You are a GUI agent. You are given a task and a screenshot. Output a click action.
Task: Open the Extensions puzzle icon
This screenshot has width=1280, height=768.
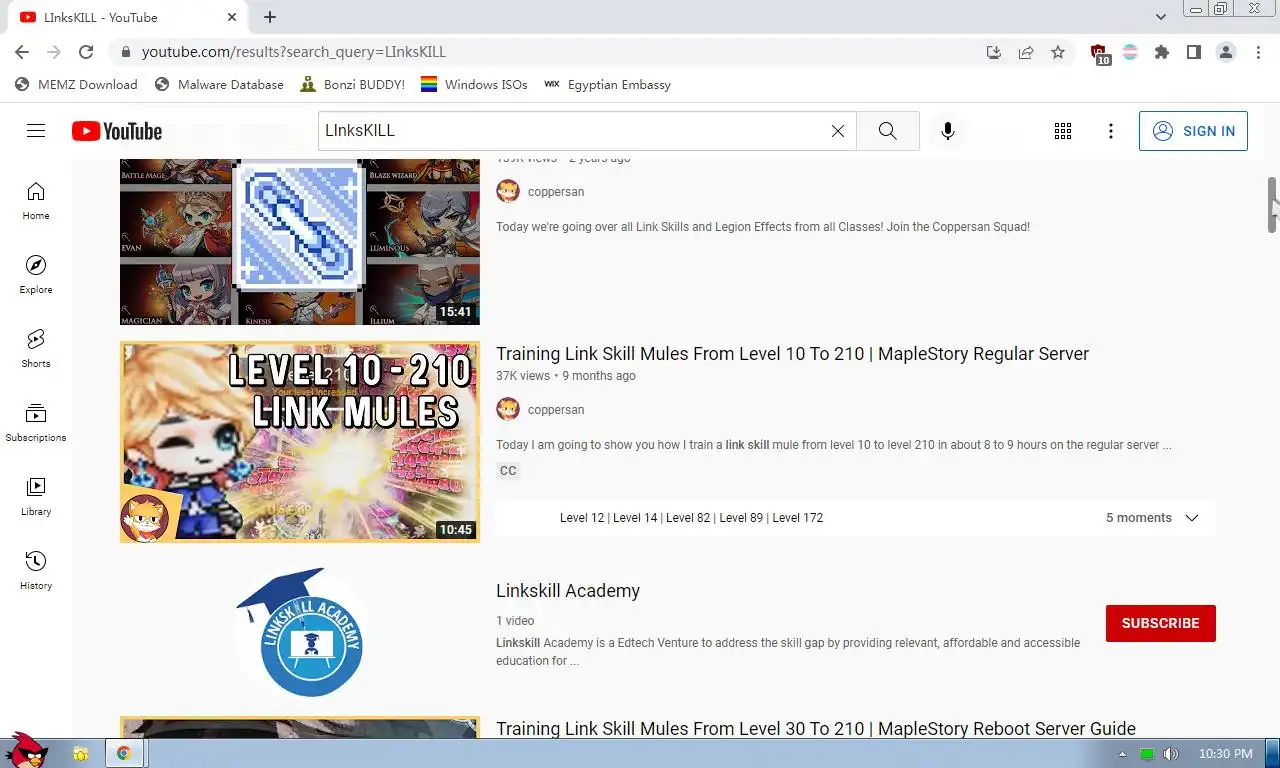coord(1162,52)
